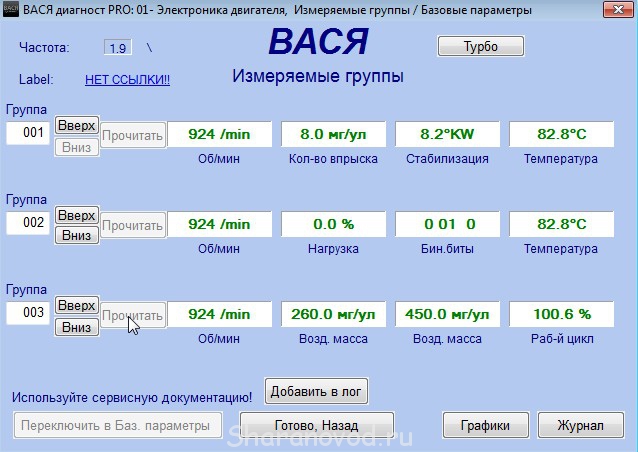Open Графики charts window
Screen dimensions: 638x452
point(486,425)
